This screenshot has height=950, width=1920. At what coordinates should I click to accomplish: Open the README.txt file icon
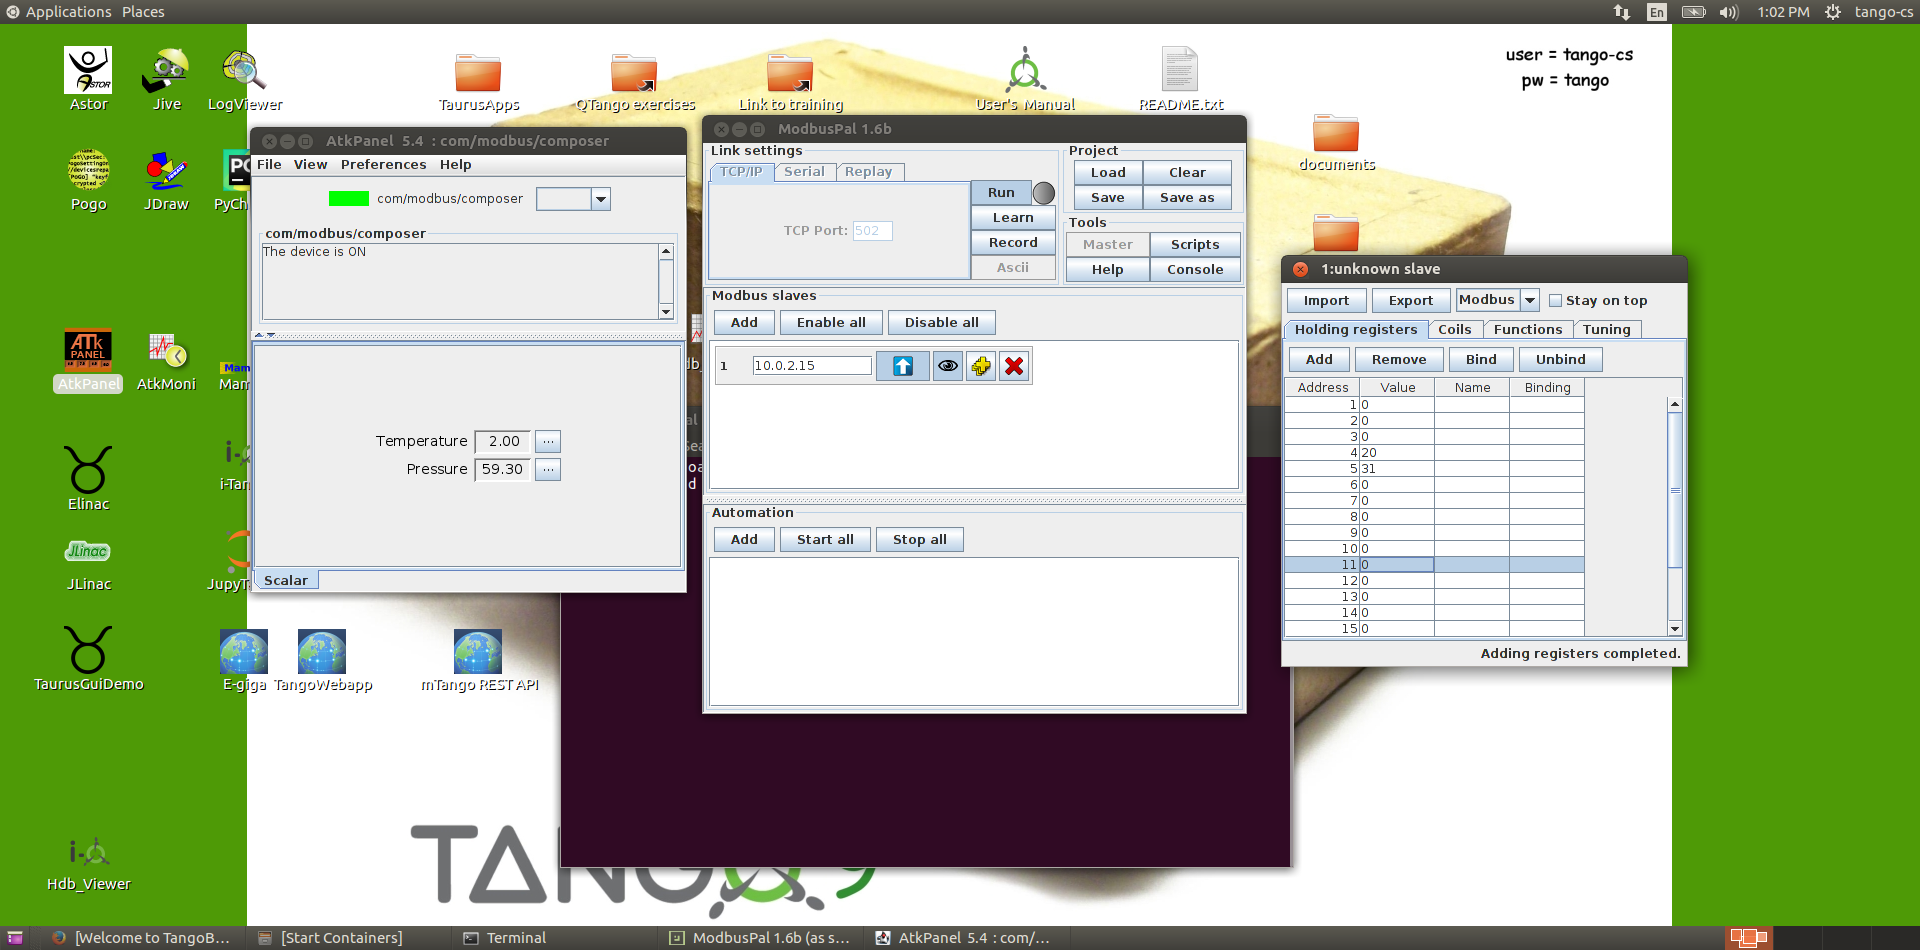point(1181,80)
